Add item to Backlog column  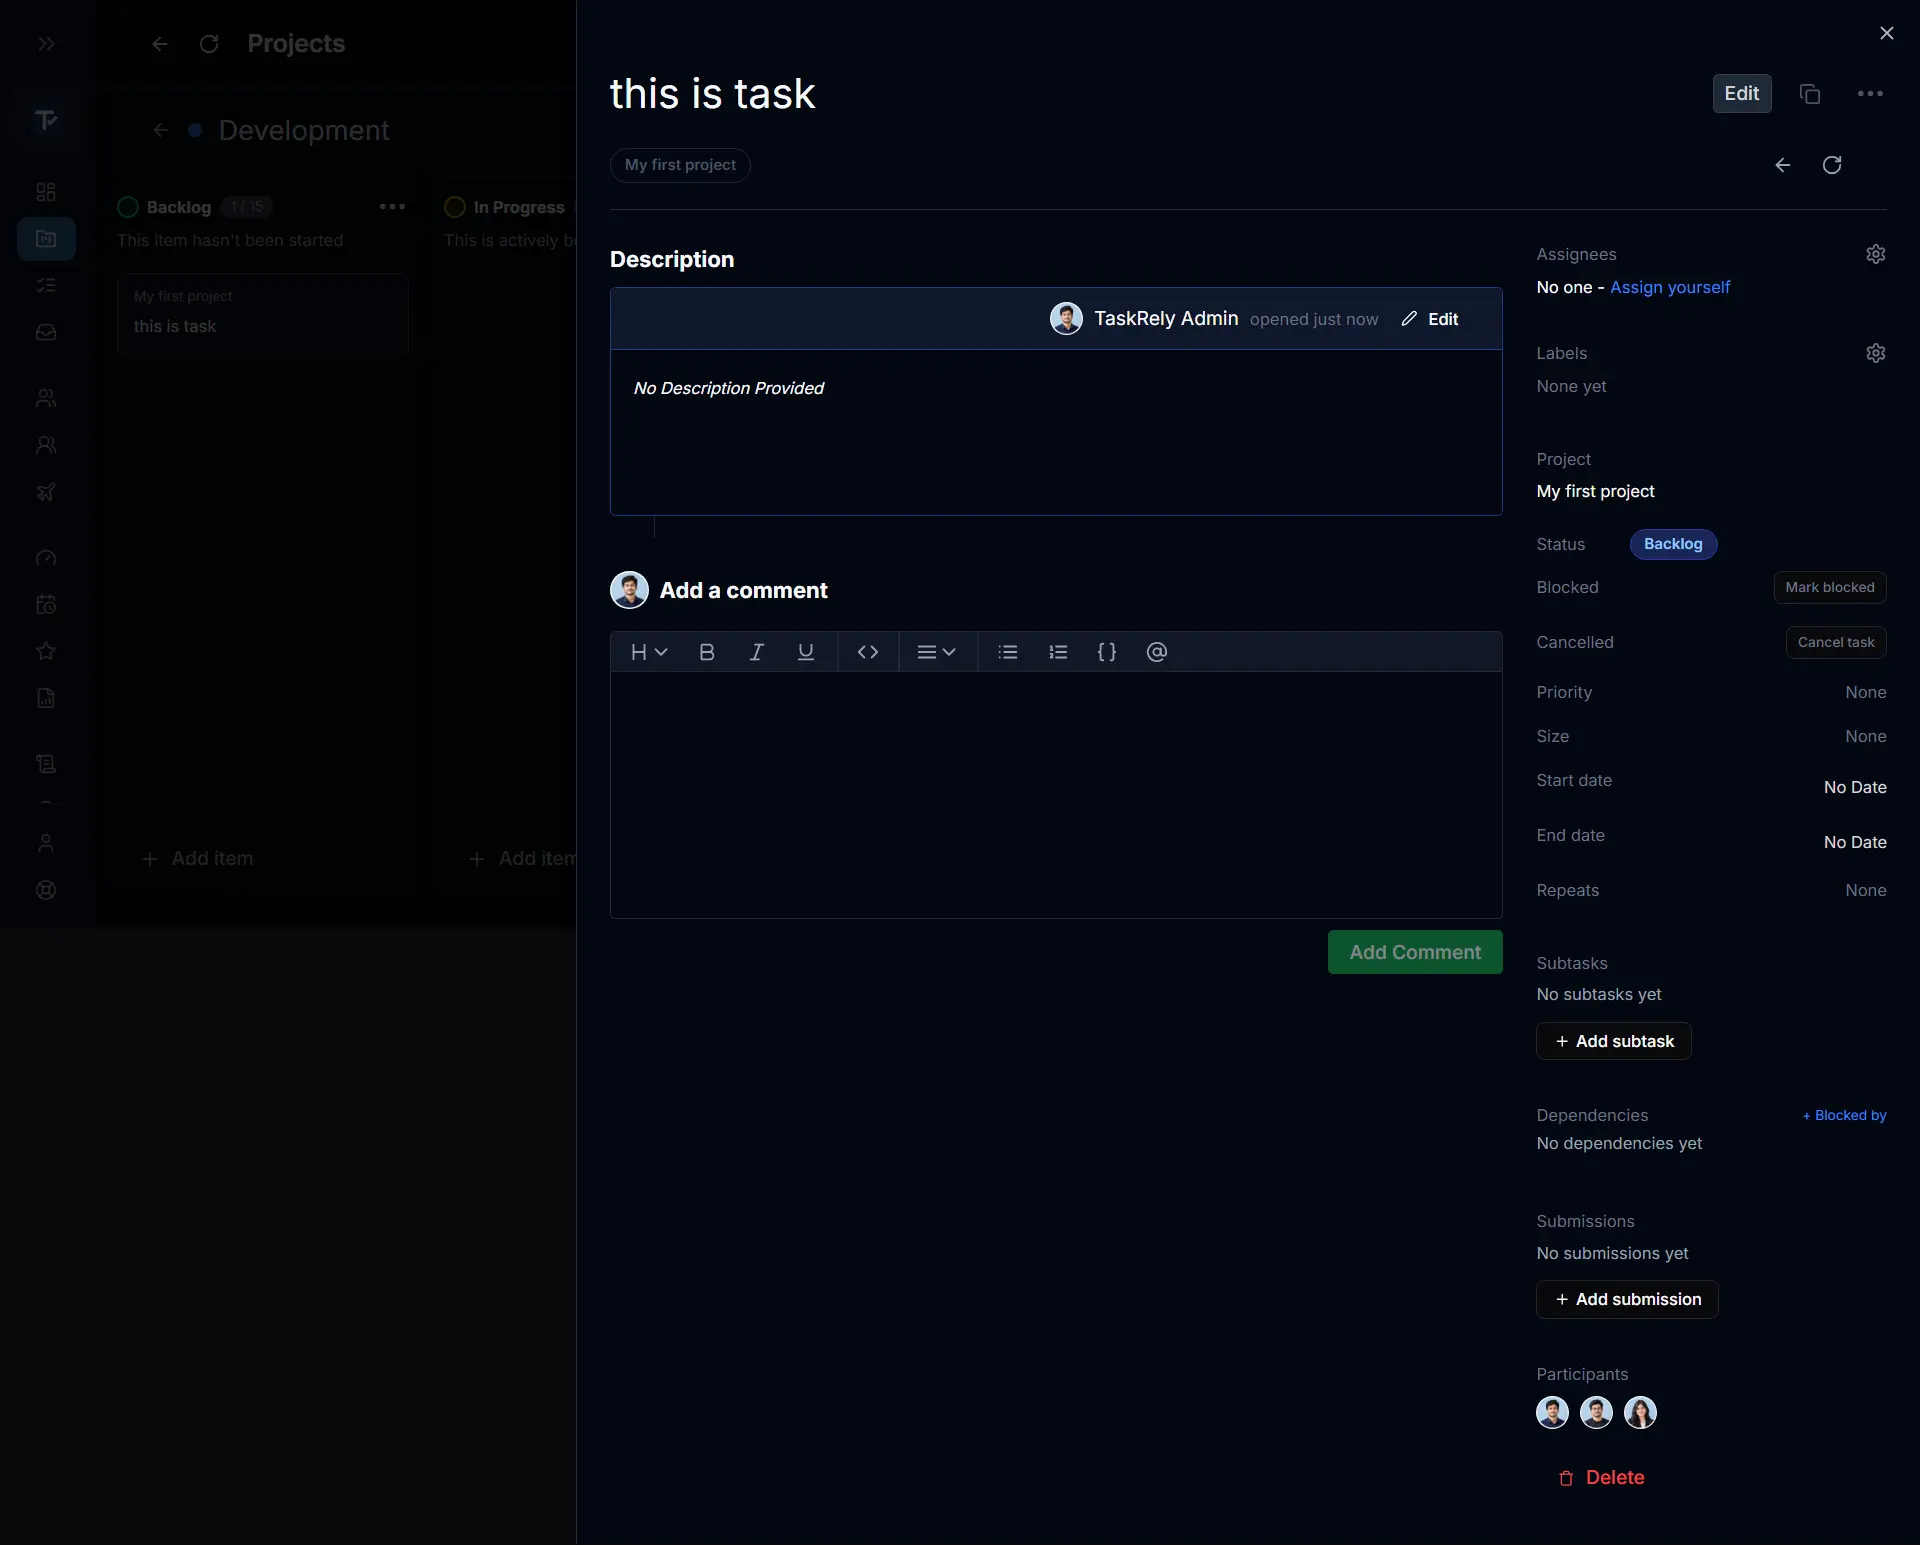(x=198, y=858)
